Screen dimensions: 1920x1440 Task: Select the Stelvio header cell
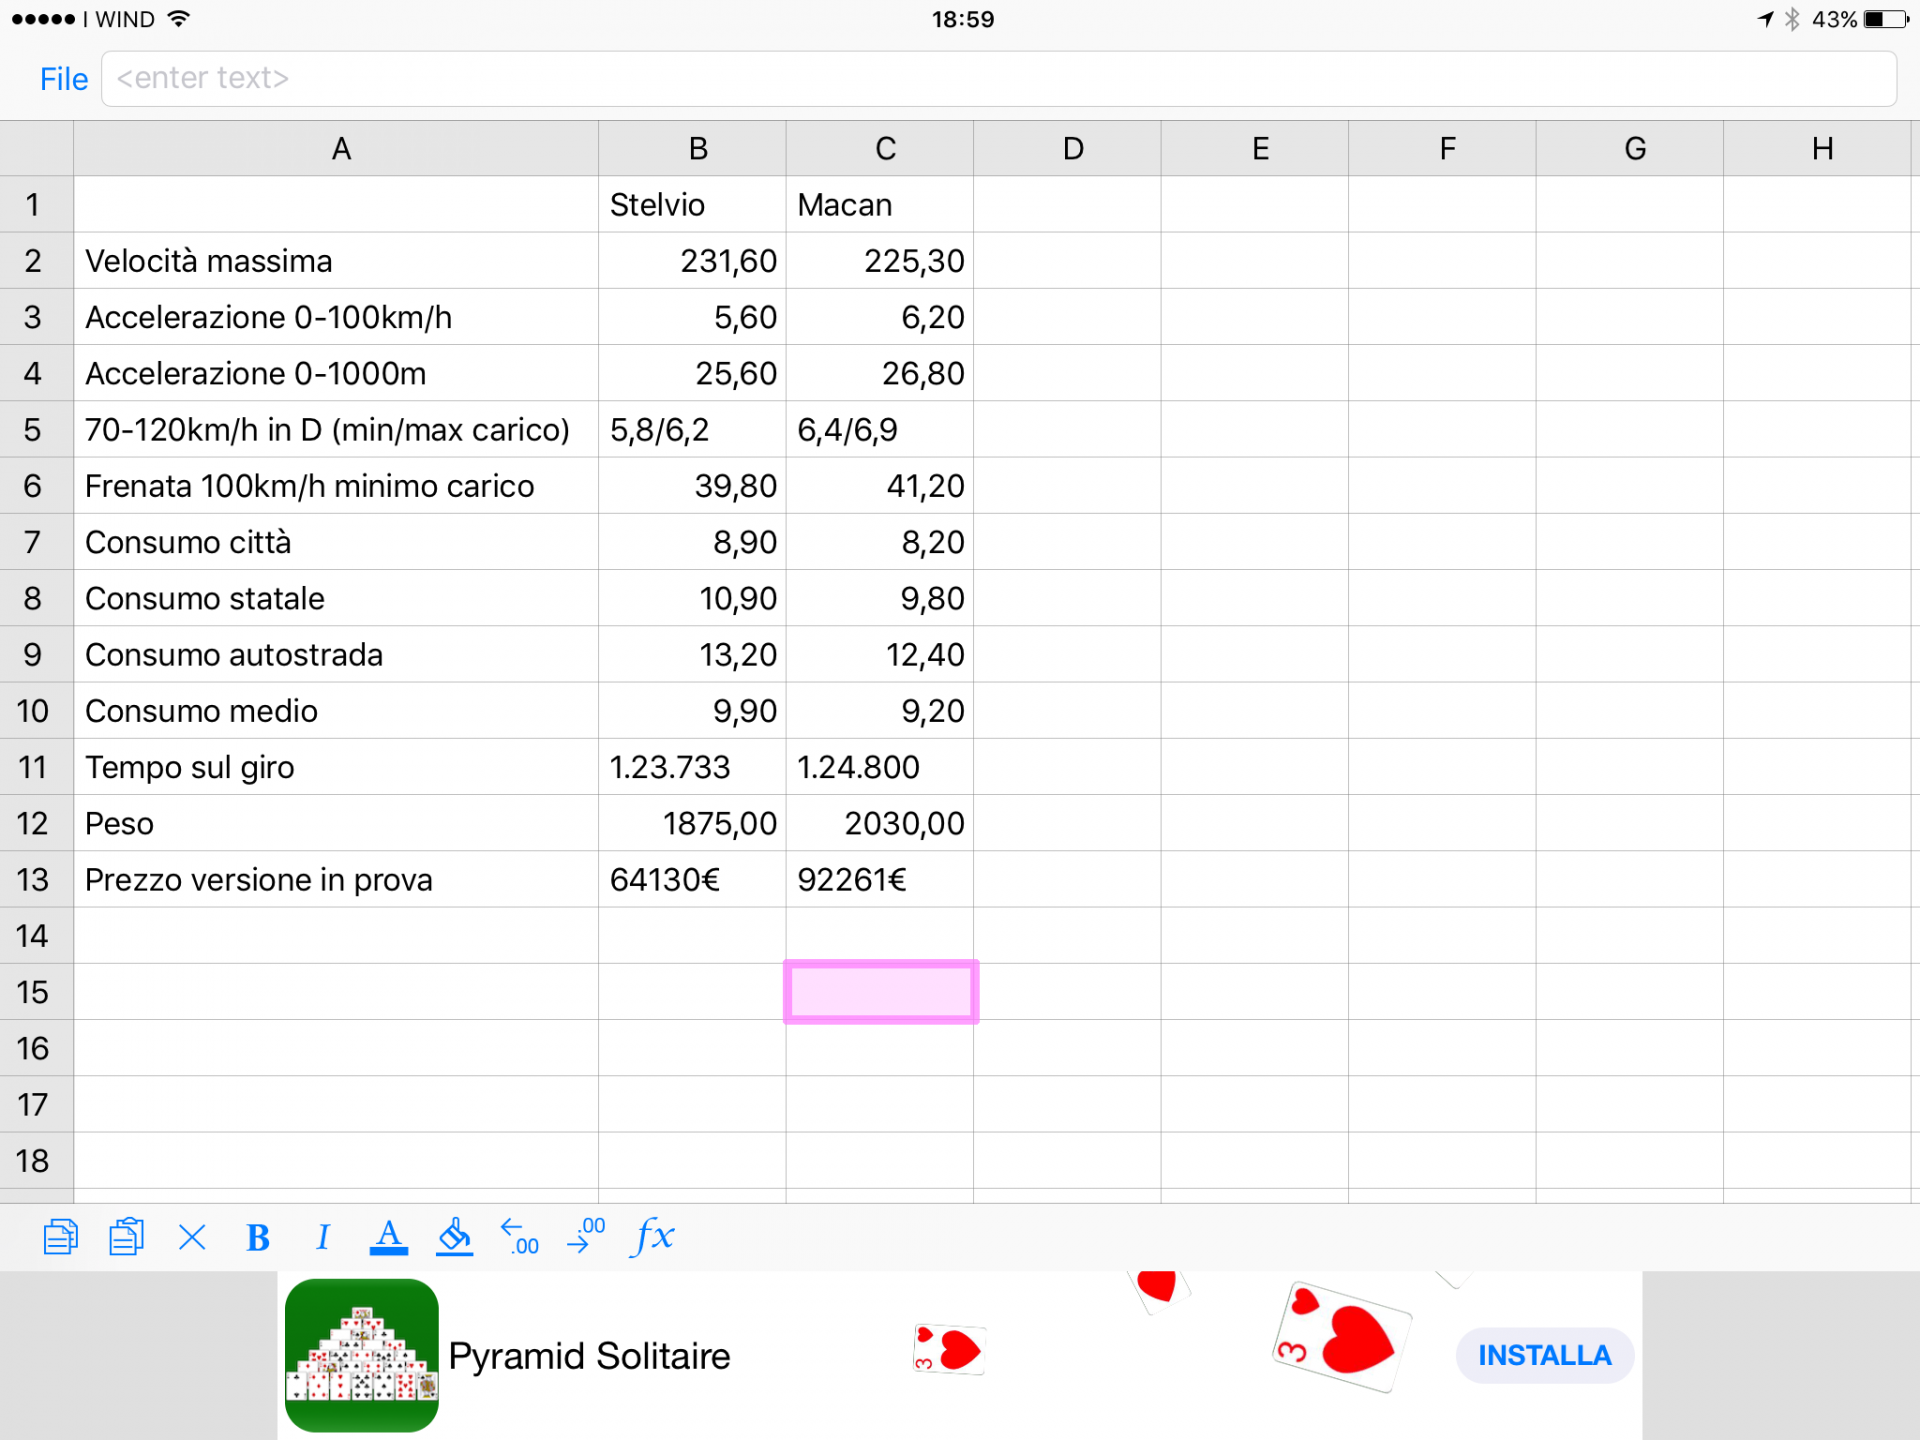pos(692,205)
